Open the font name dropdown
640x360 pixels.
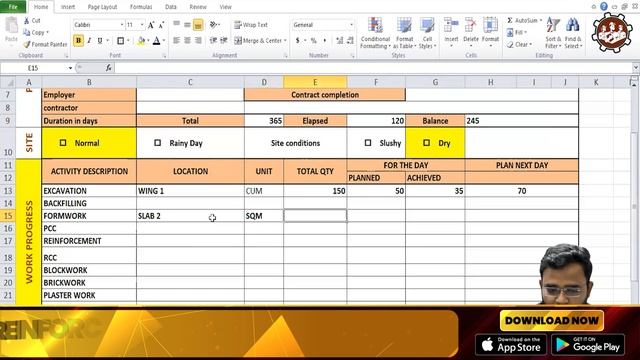(x=122, y=25)
